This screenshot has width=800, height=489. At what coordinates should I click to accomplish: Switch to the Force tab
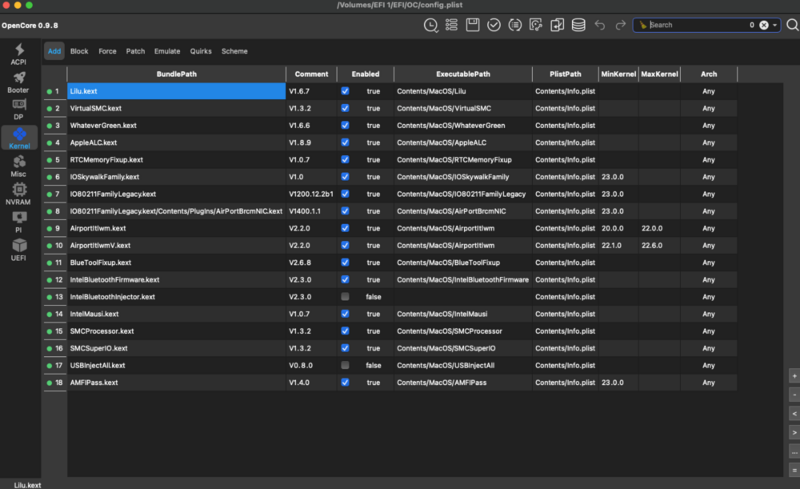[107, 51]
